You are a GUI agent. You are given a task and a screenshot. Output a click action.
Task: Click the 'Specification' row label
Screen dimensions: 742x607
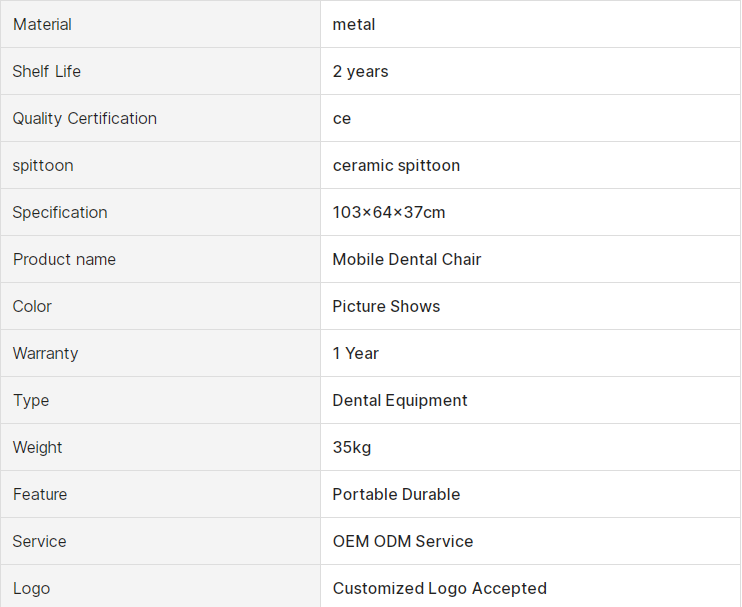point(60,212)
